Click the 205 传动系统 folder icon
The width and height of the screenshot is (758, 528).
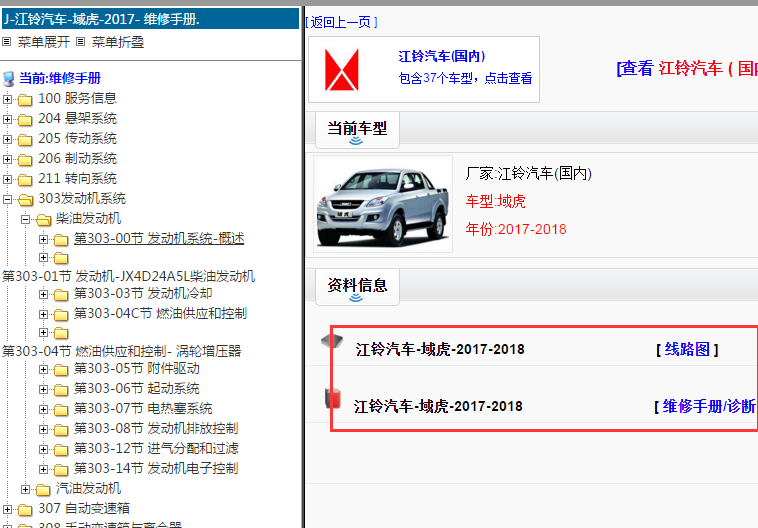(x=25, y=140)
